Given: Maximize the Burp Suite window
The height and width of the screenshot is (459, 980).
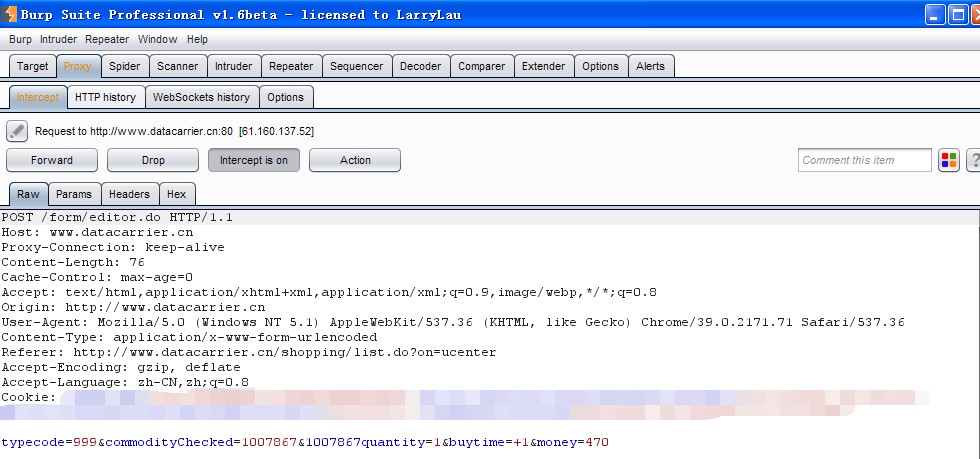Looking at the screenshot, I should click(x=957, y=14).
